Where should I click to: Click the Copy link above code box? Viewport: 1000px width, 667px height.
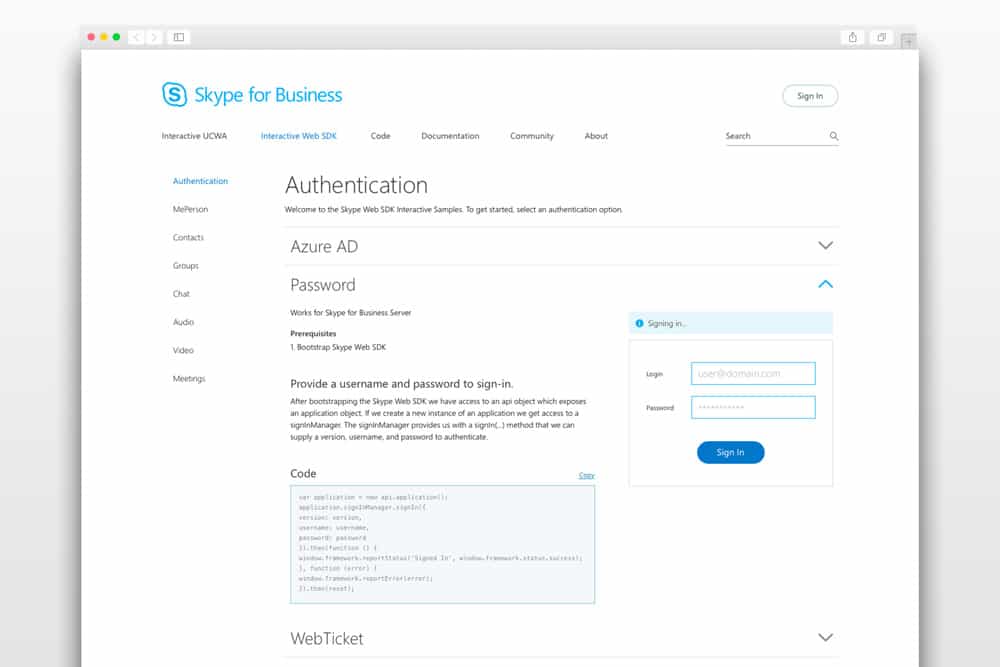pyautogui.click(x=587, y=476)
